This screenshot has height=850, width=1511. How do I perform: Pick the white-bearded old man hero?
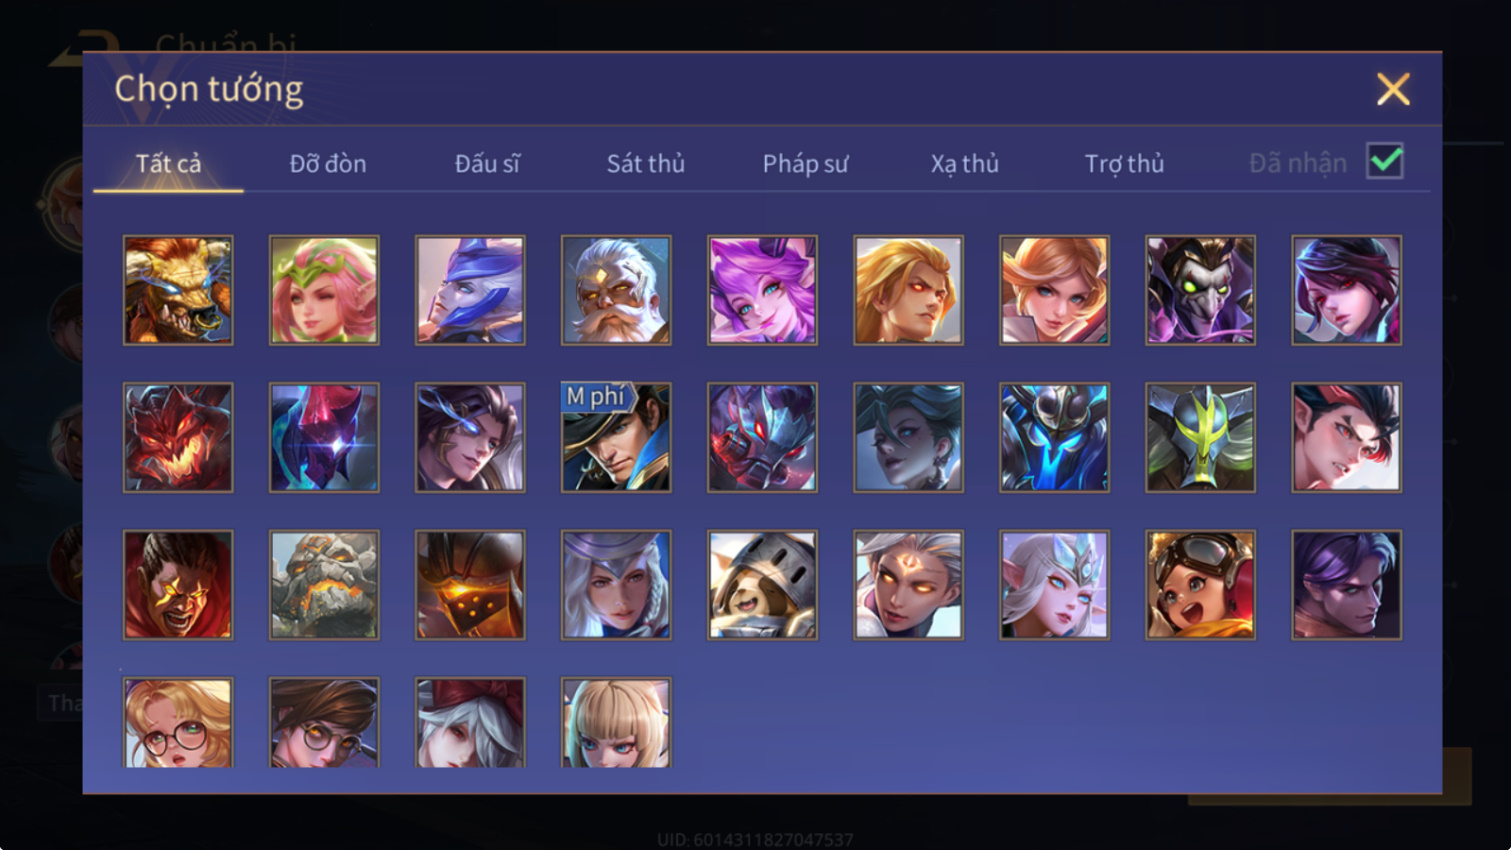click(x=616, y=290)
